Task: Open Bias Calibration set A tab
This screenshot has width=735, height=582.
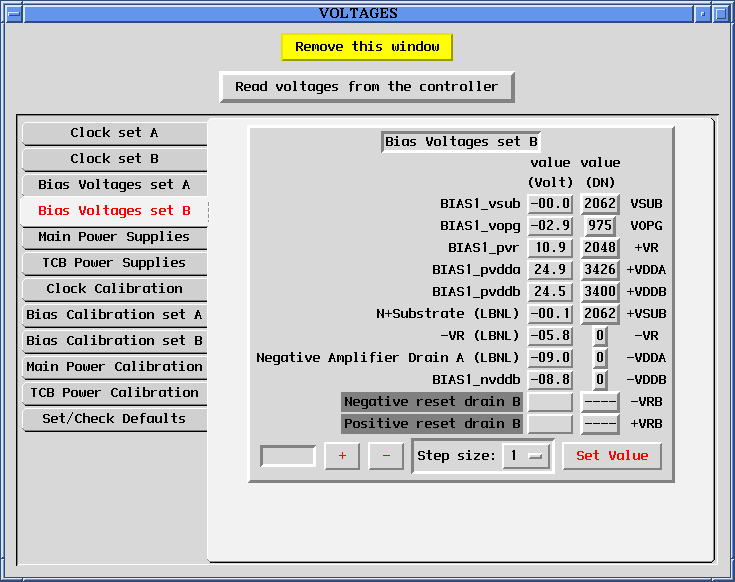Action: click(114, 314)
